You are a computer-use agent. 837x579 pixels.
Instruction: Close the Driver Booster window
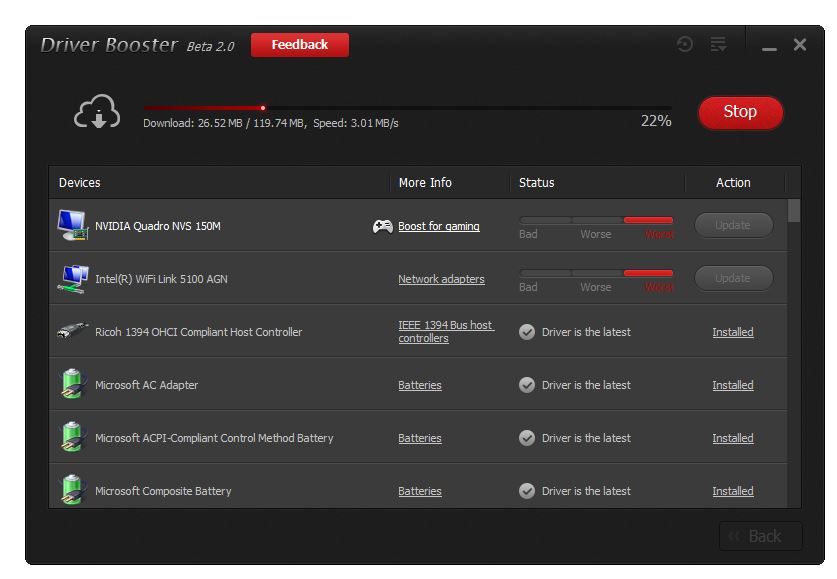pos(800,44)
